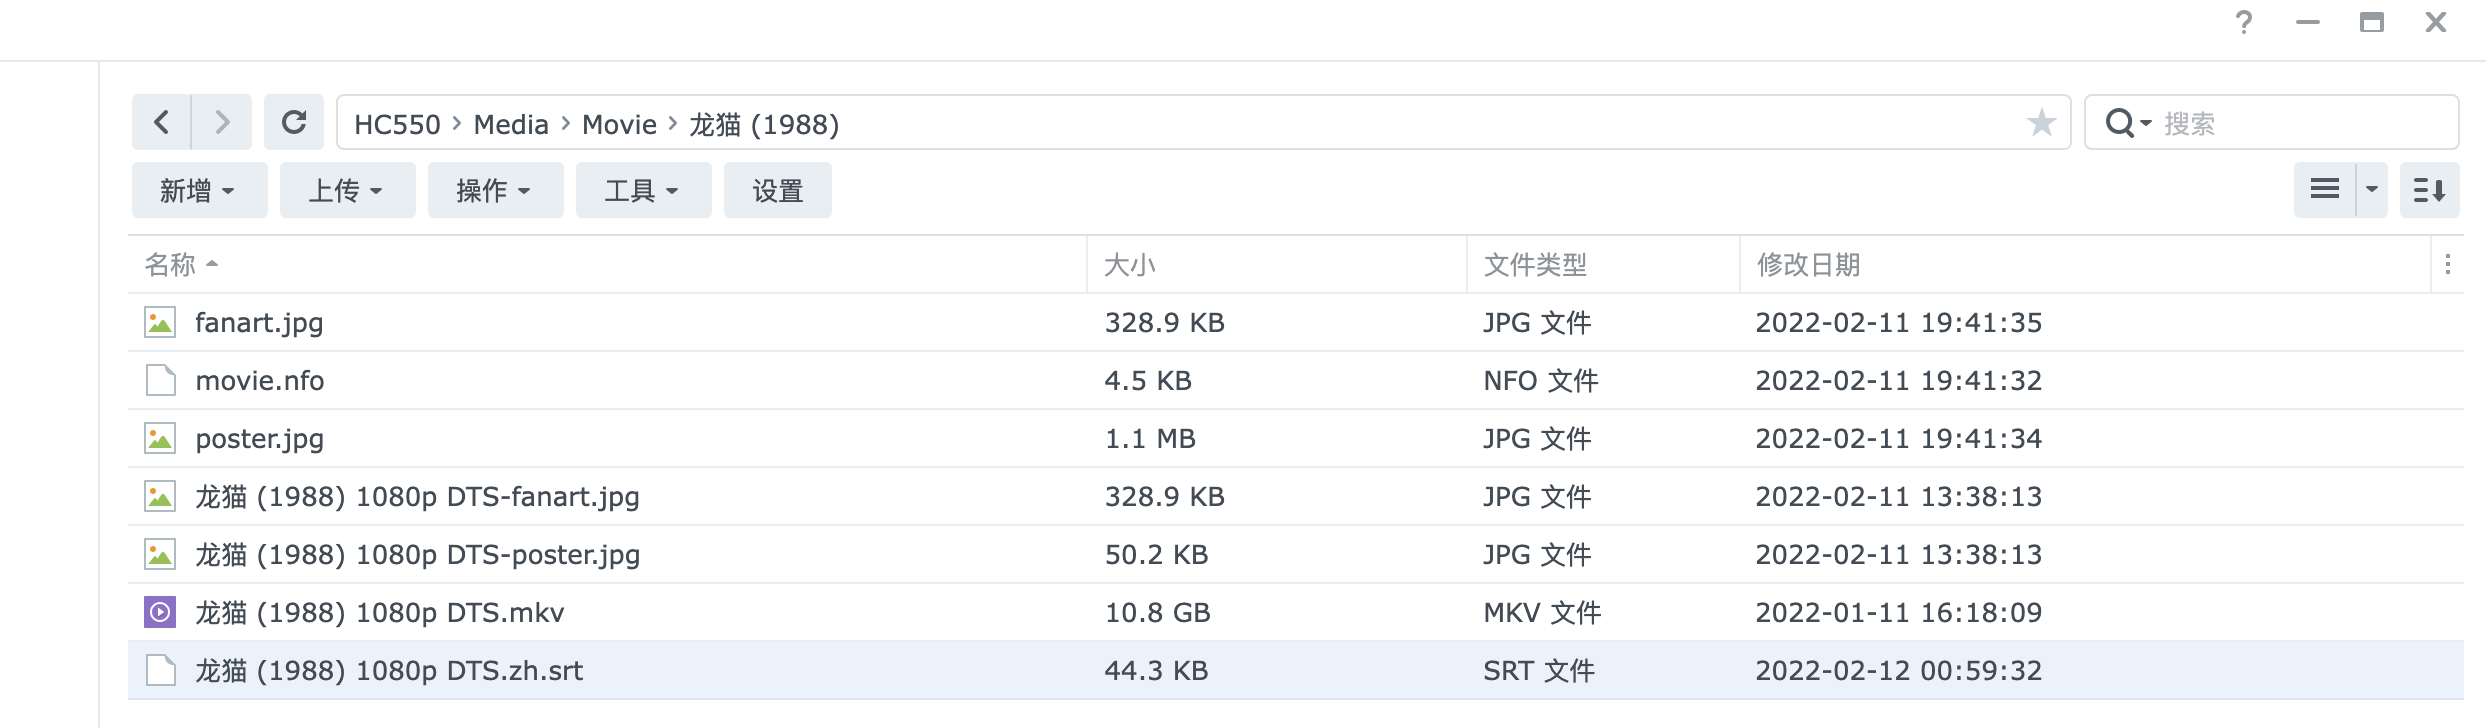Click the refresh icon to reload folder
Viewport: 2486px width, 728px height.
point(293,122)
